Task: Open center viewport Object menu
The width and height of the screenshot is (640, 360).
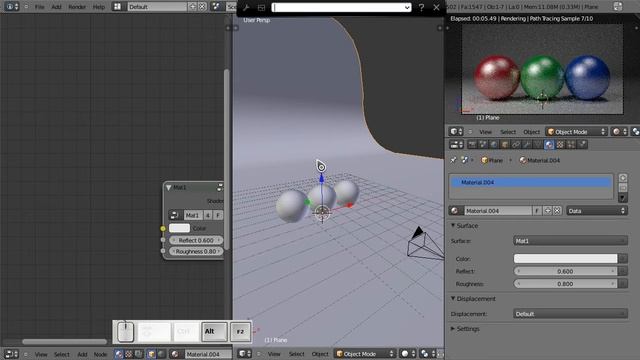Action: coord(320,354)
